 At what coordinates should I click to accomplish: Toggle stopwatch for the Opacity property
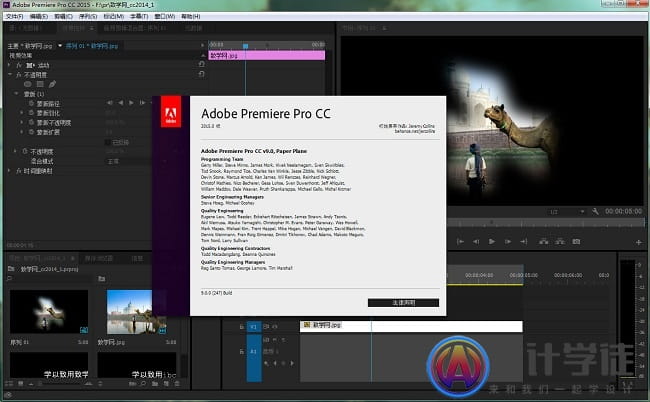(x=25, y=151)
